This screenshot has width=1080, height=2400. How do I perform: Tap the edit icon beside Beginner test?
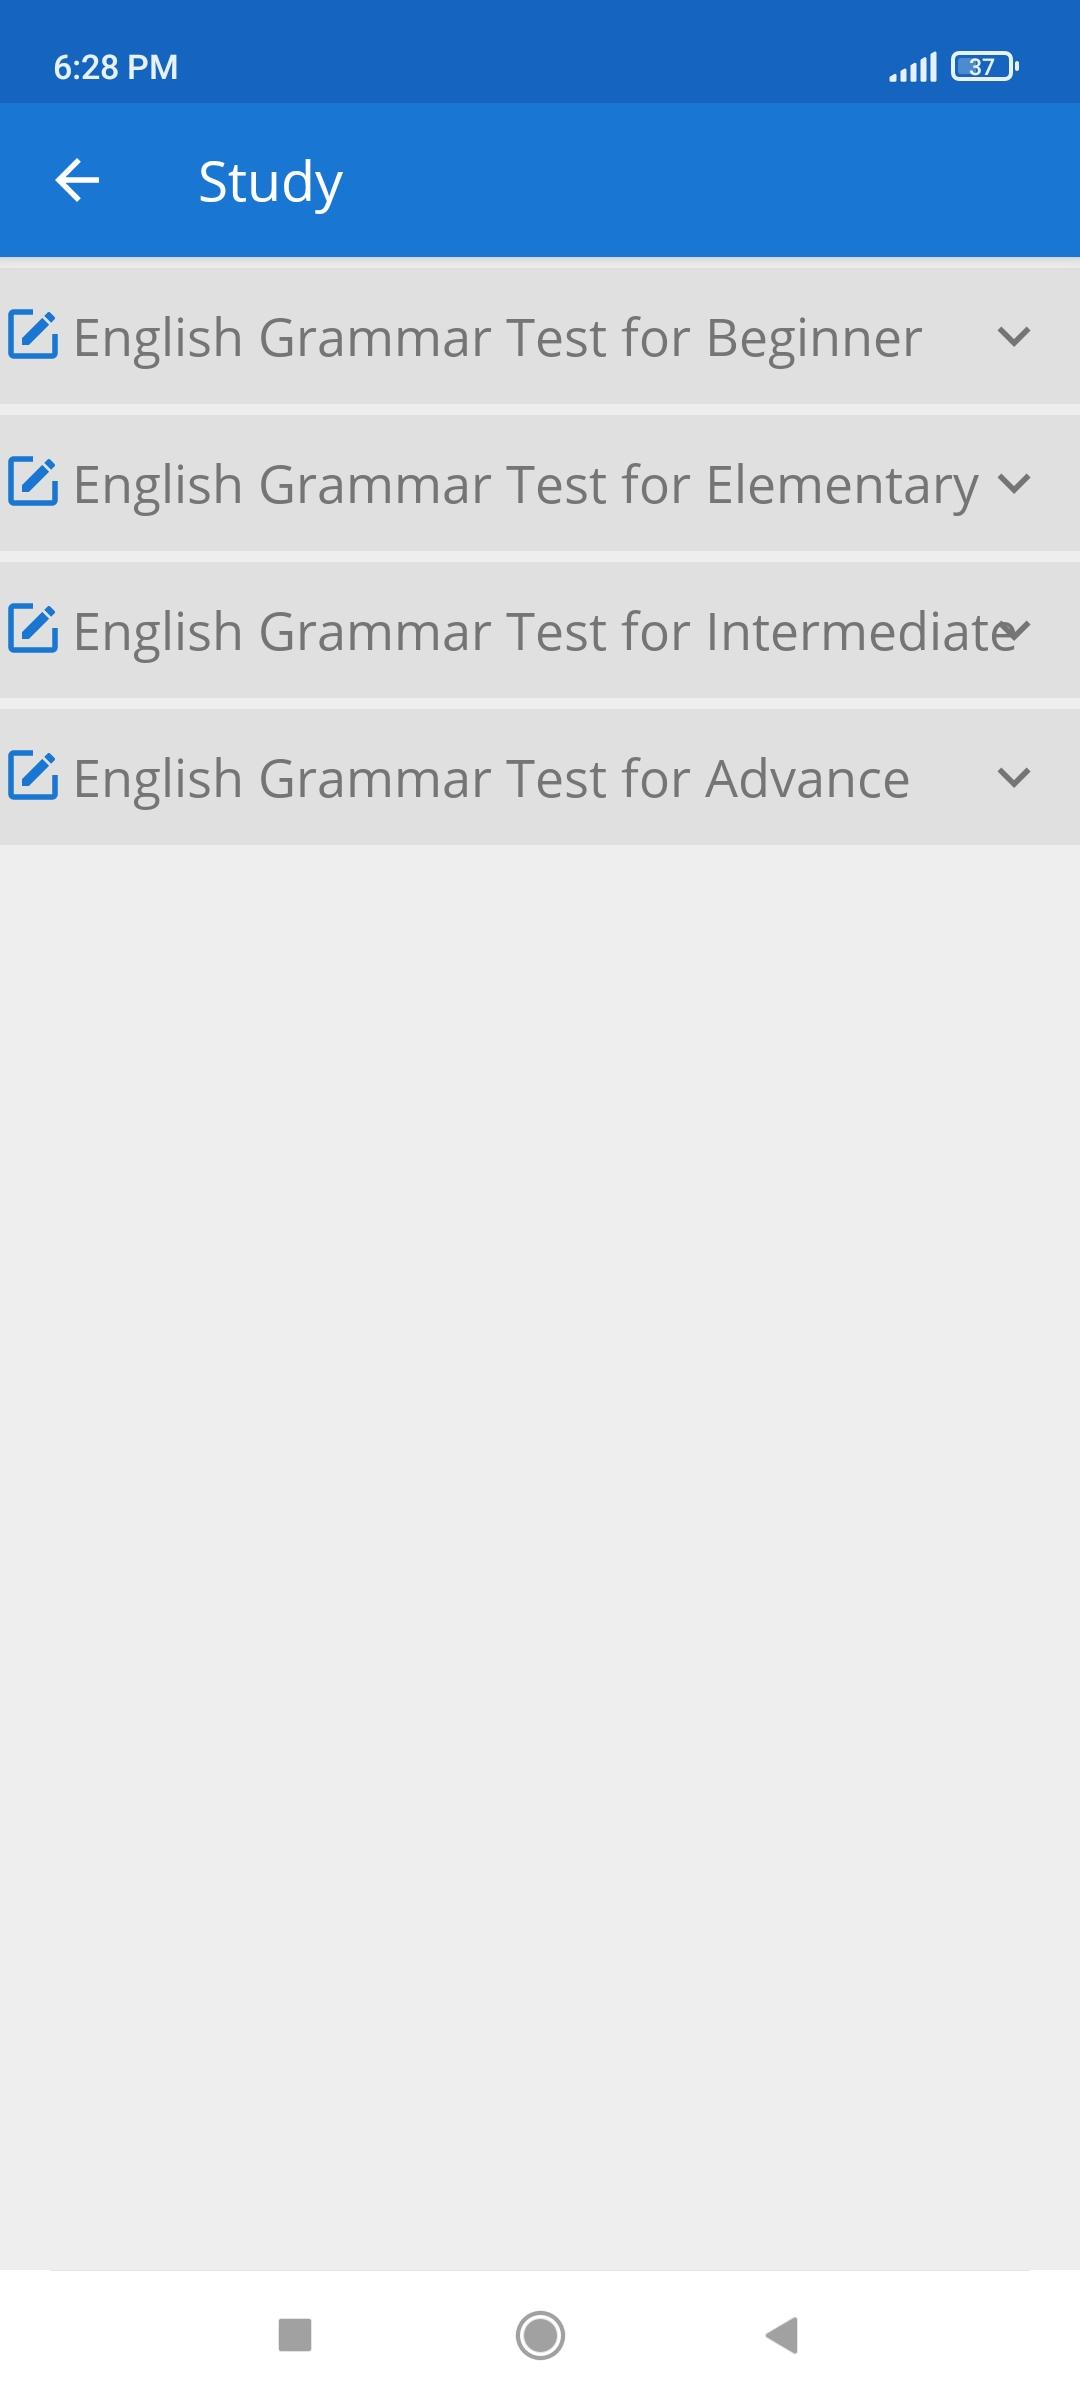coord(33,335)
